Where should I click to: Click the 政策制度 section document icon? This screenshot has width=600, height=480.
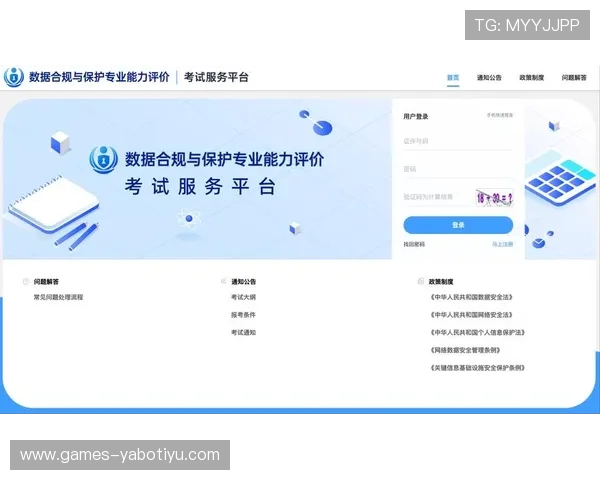[421, 282]
